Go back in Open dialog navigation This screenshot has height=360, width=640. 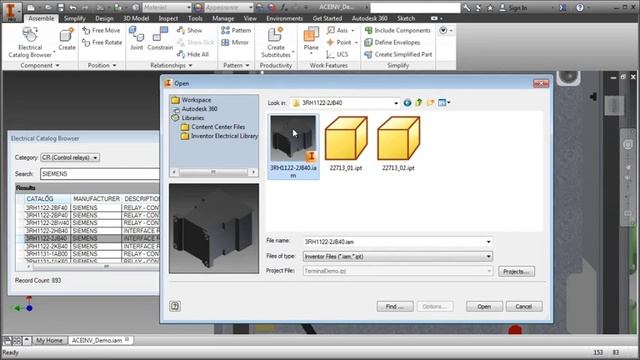click(407, 103)
